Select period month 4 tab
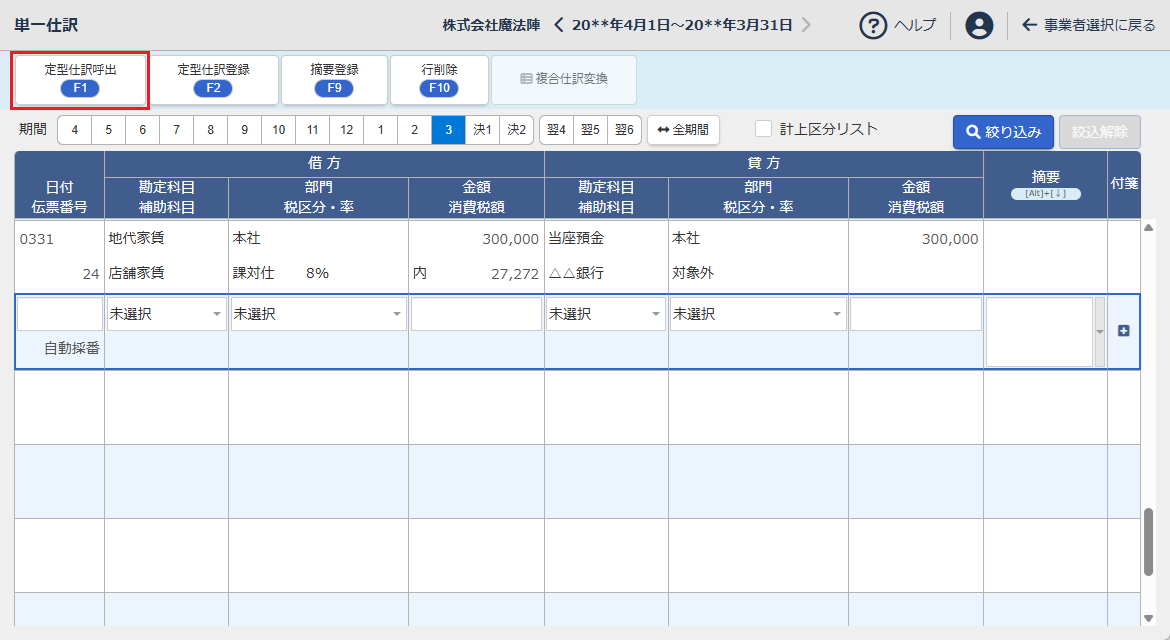Screen dimensions: 1170x640 coord(74,130)
